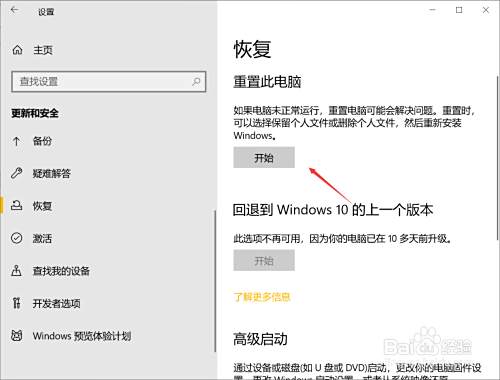Image resolution: width=500 pixels, height=380 pixels.
Task: Click the Windows 预览体验计划 cat icon
Action: tap(17, 335)
